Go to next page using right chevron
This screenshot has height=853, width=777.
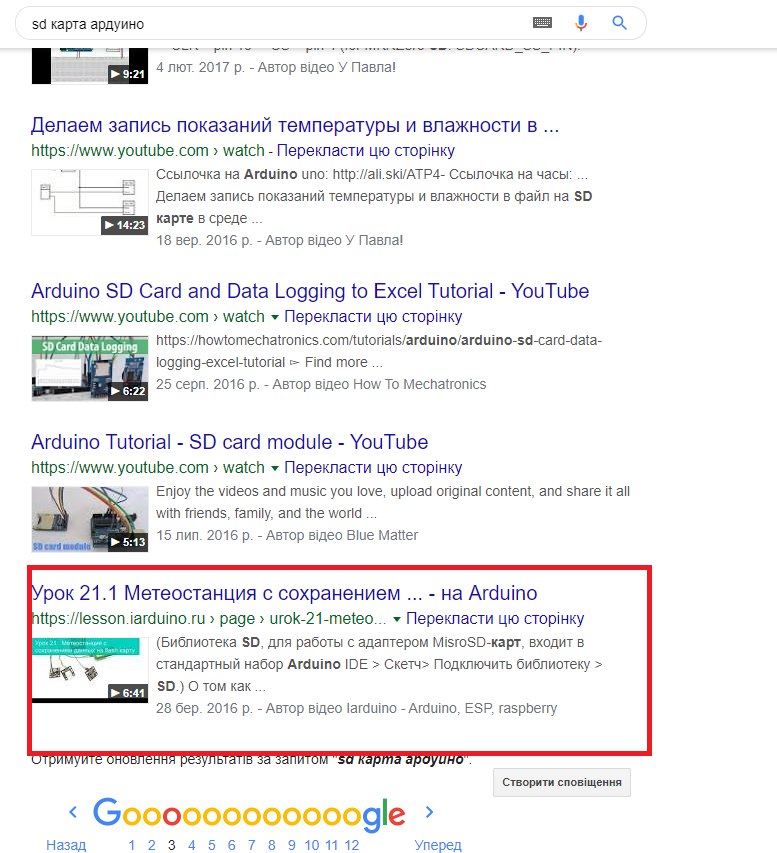(x=429, y=812)
